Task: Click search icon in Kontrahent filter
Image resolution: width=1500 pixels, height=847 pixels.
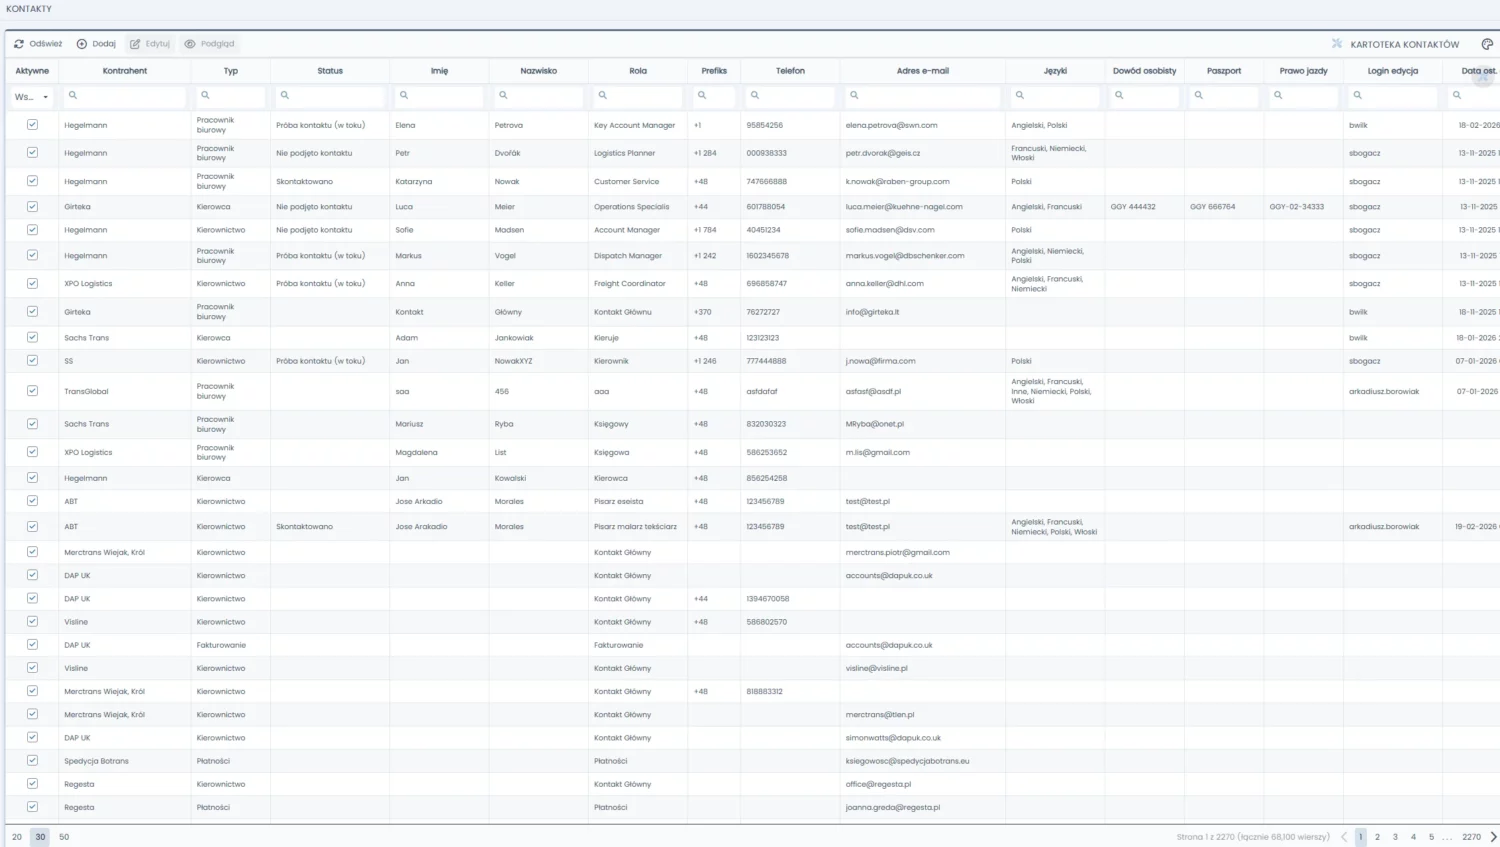Action: click(73, 96)
